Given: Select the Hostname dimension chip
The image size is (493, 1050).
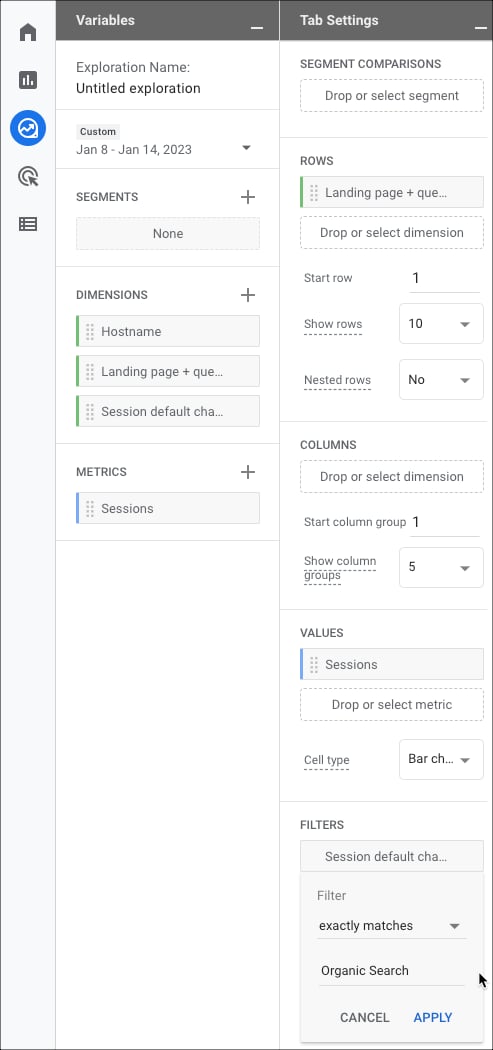Looking at the screenshot, I should 168,331.
